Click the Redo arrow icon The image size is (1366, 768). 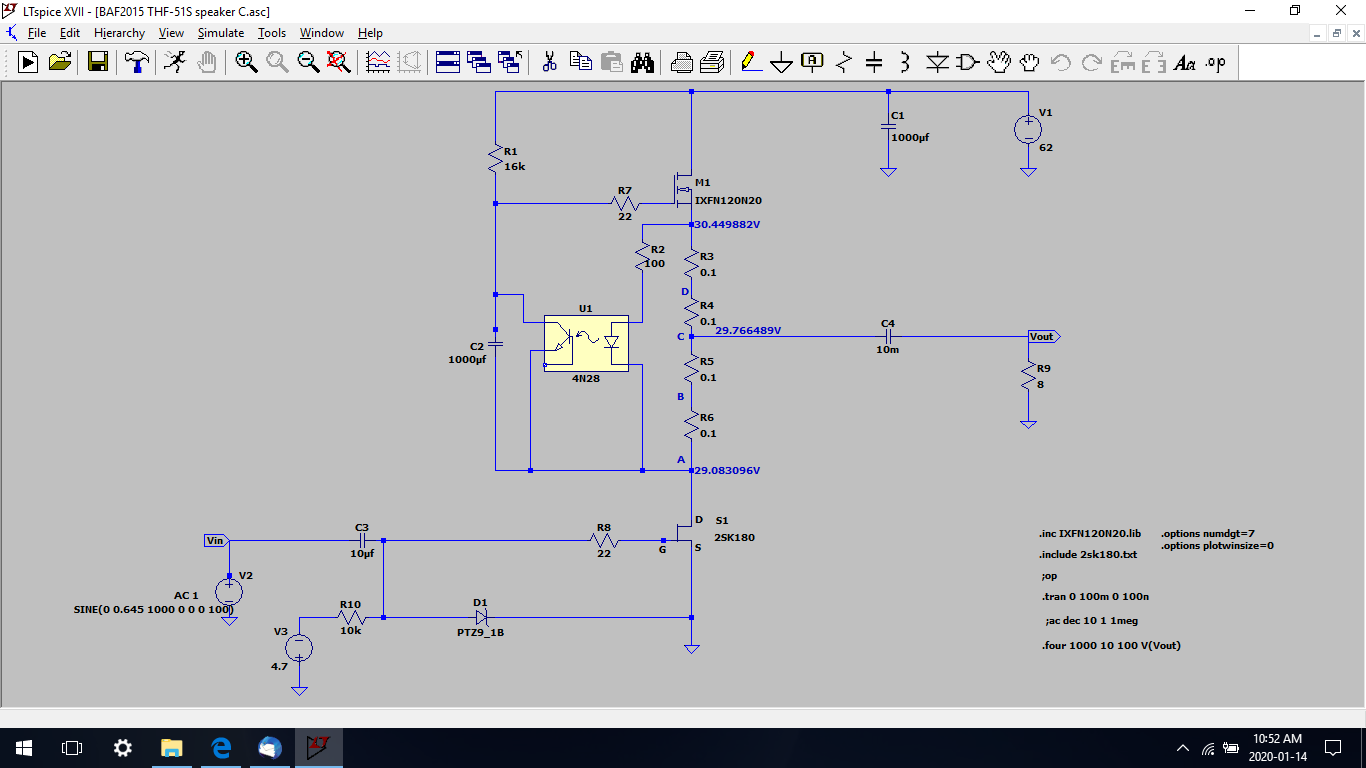[x=1092, y=62]
